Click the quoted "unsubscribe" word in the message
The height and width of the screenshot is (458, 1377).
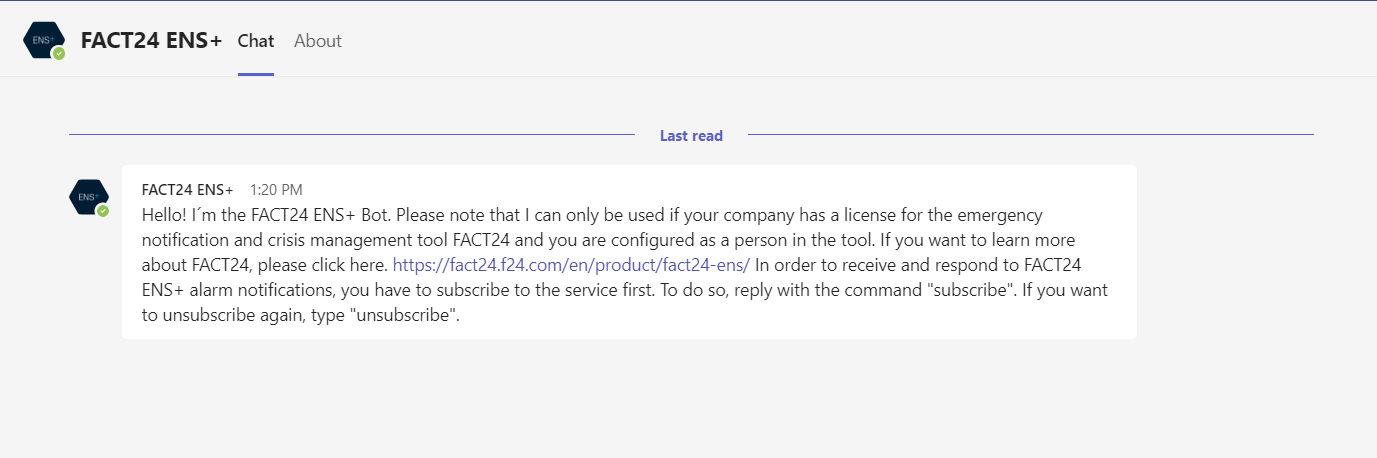coord(404,316)
